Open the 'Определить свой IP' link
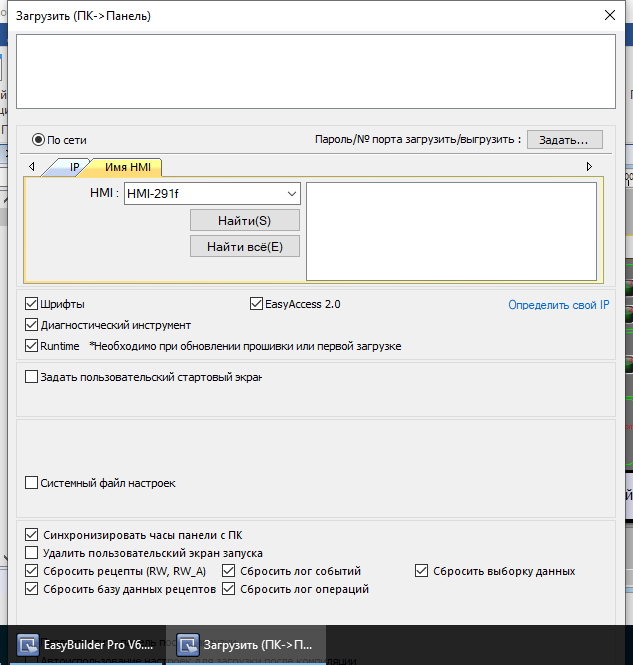Image resolution: width=633 pixels, height=665 pixels. [558, 305]
